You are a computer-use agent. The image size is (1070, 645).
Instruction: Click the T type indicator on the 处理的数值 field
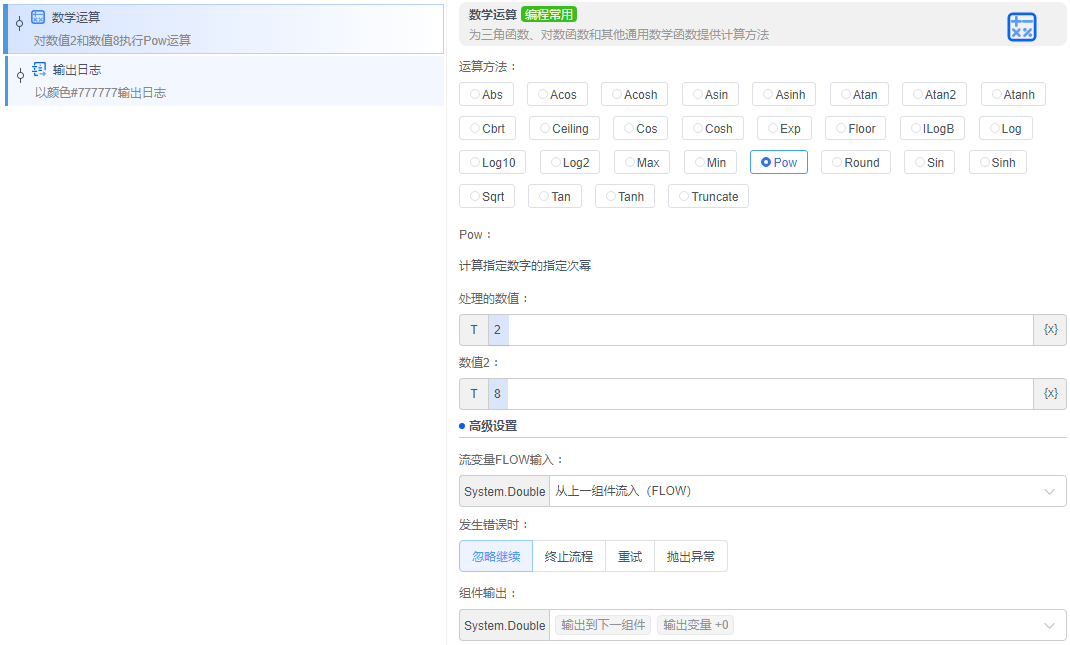point(473,329)
